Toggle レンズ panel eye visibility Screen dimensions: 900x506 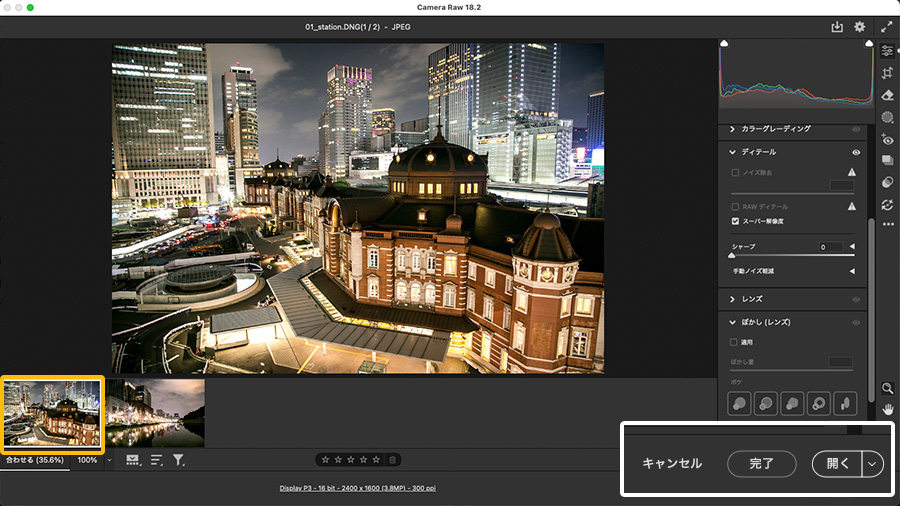point(856,299)
